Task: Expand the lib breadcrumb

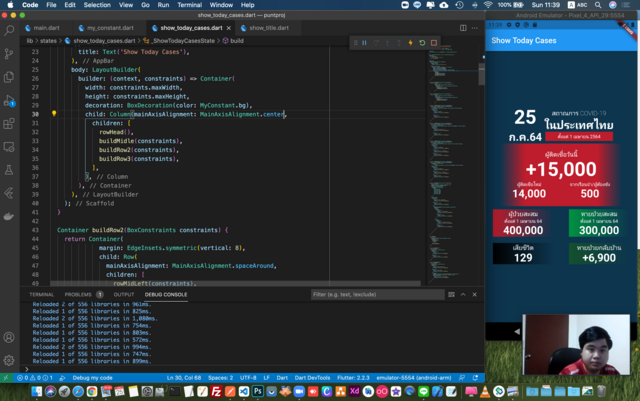Action: coord(30,41)
